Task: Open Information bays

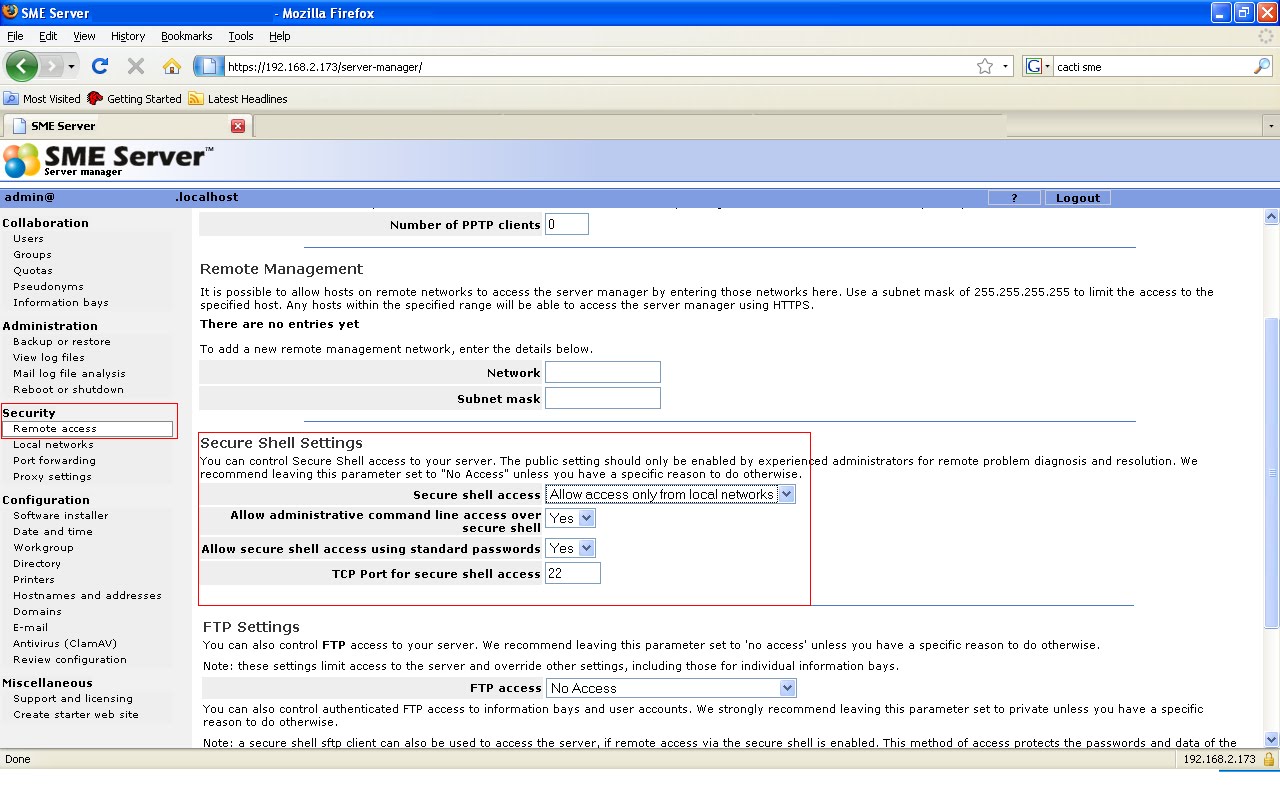Action: [x=61, y=303]
